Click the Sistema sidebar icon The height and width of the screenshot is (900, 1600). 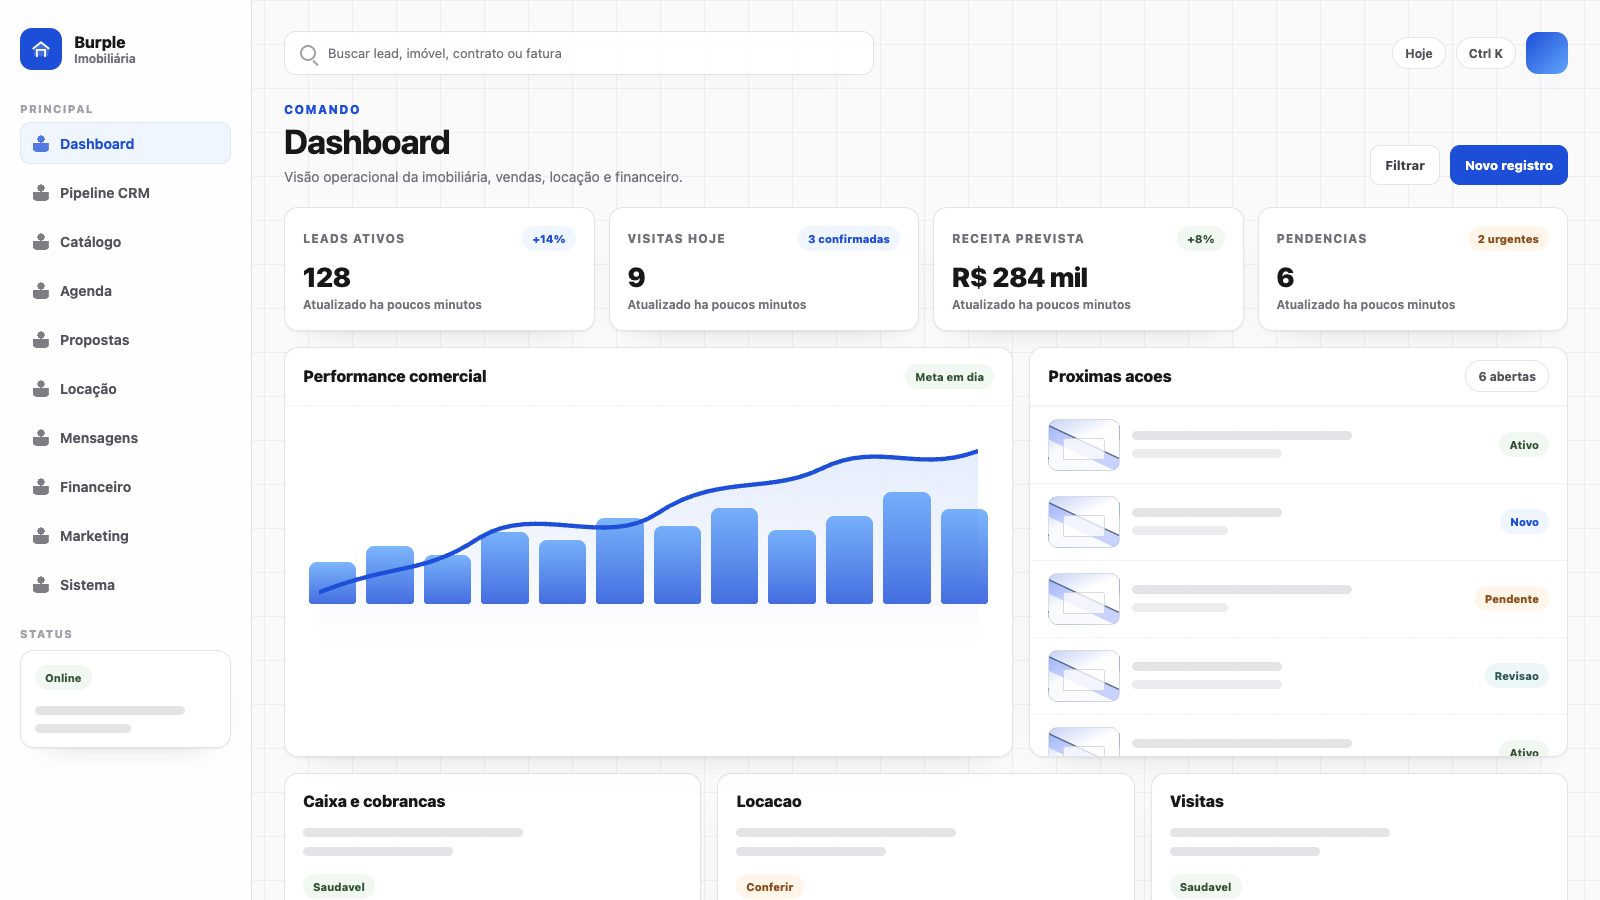click(41, 585)
